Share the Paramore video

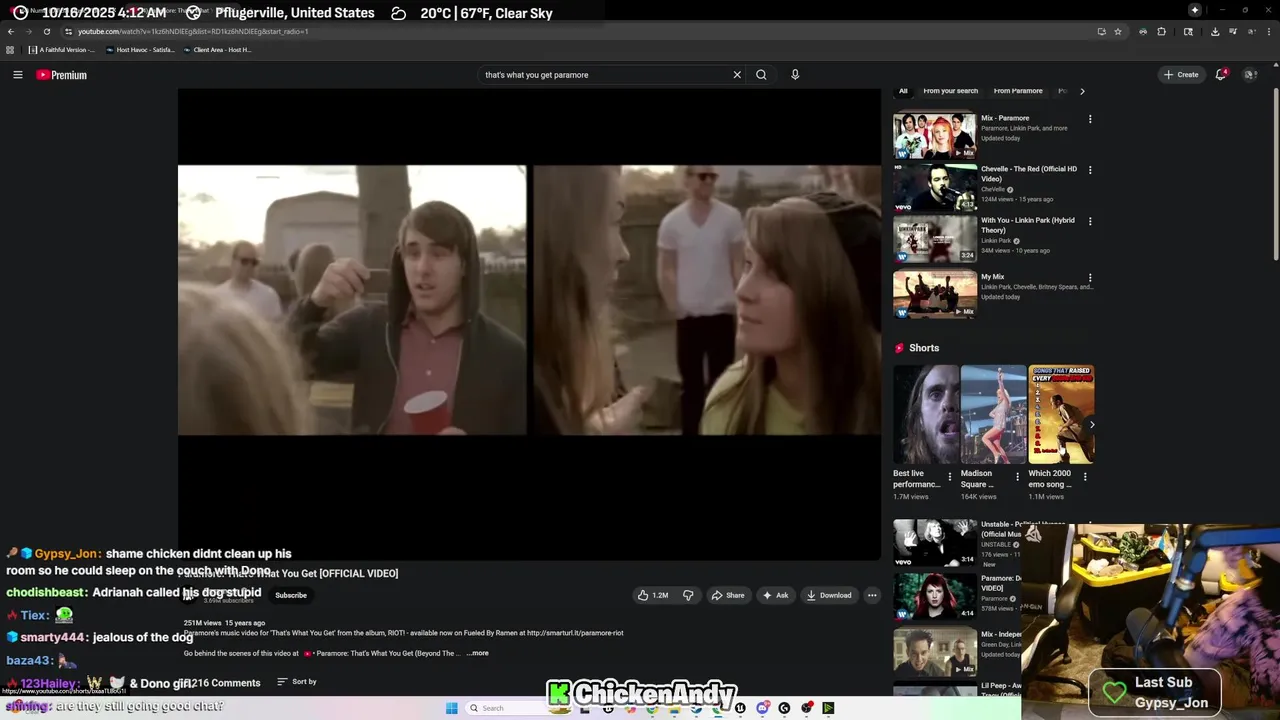(x=728, y=595)
